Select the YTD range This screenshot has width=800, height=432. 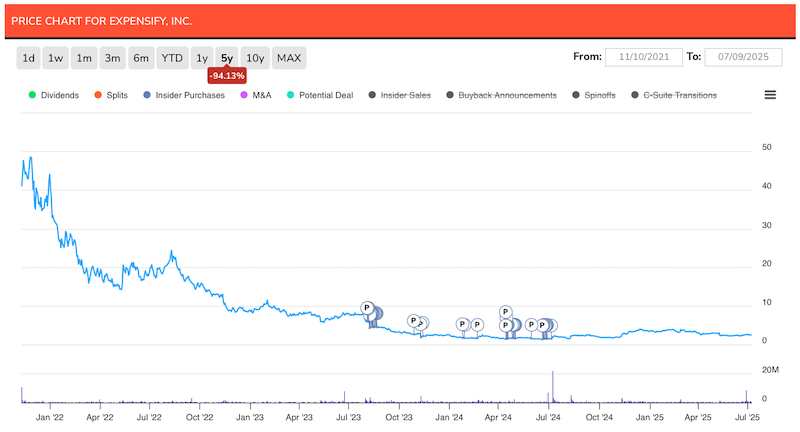click(x=172, y=58)
